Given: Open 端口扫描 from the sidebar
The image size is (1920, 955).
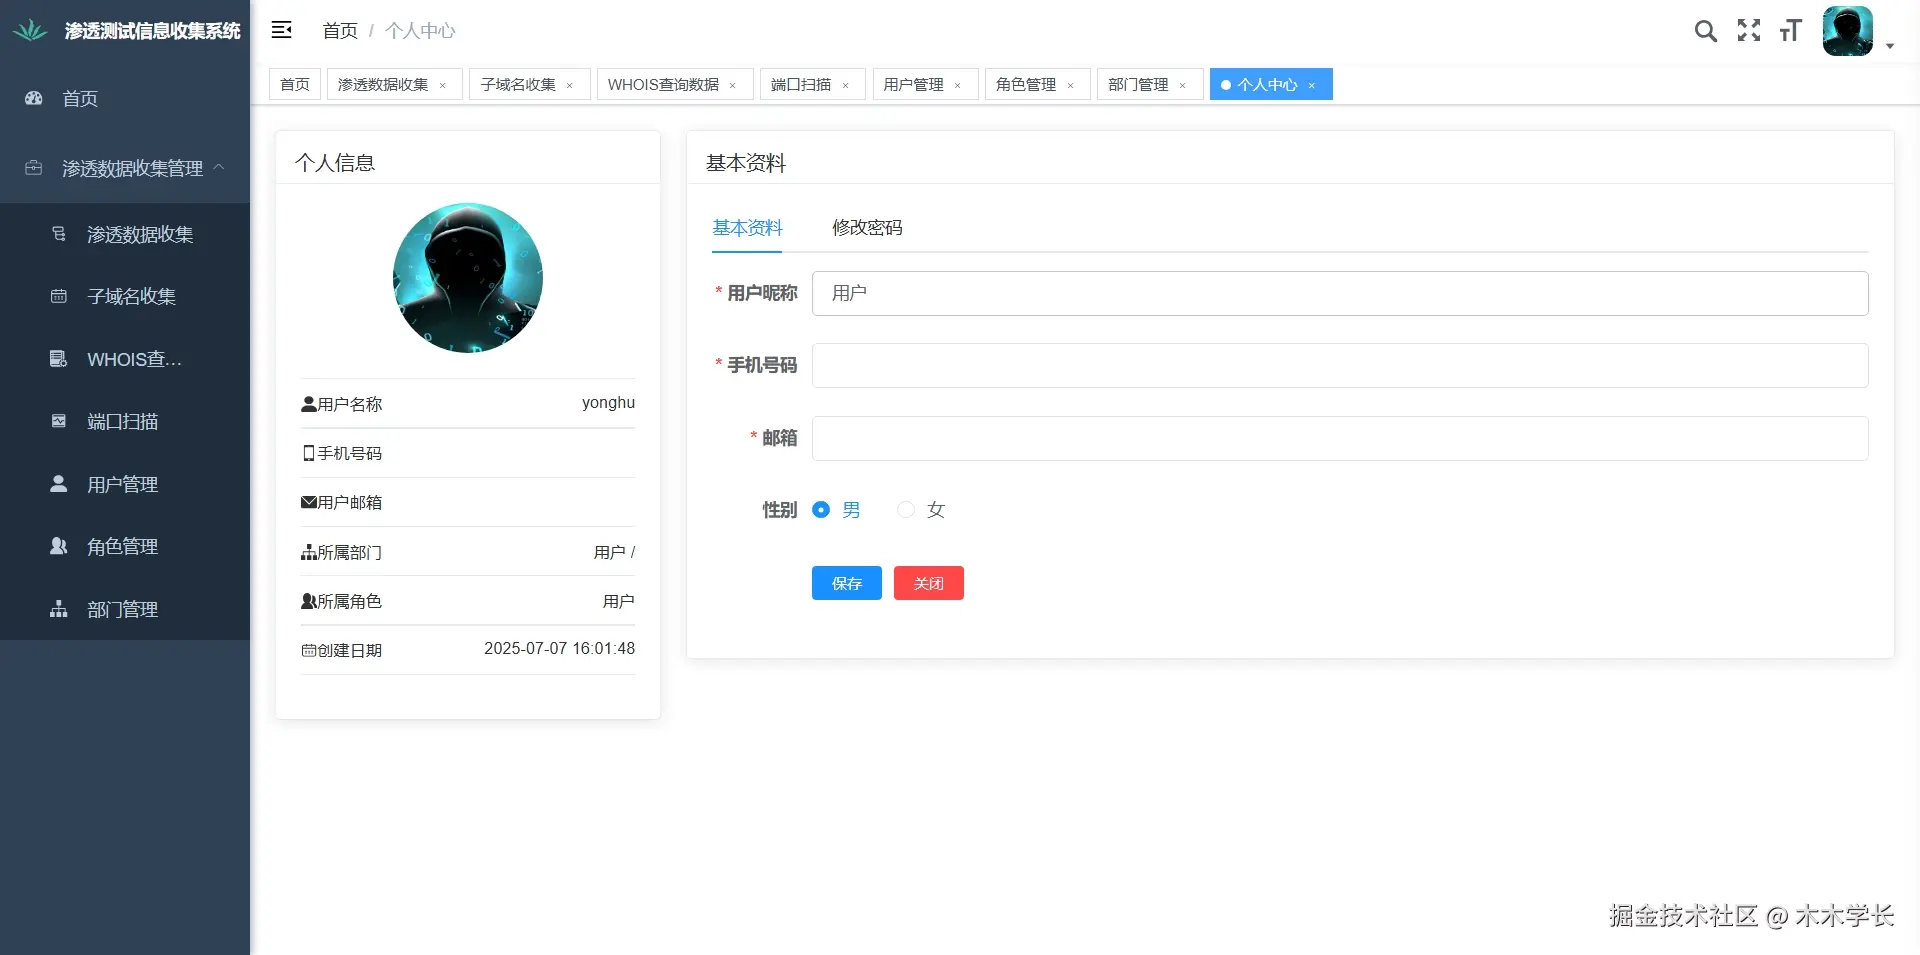Looking at the screenshot, I should click(121, 421).
